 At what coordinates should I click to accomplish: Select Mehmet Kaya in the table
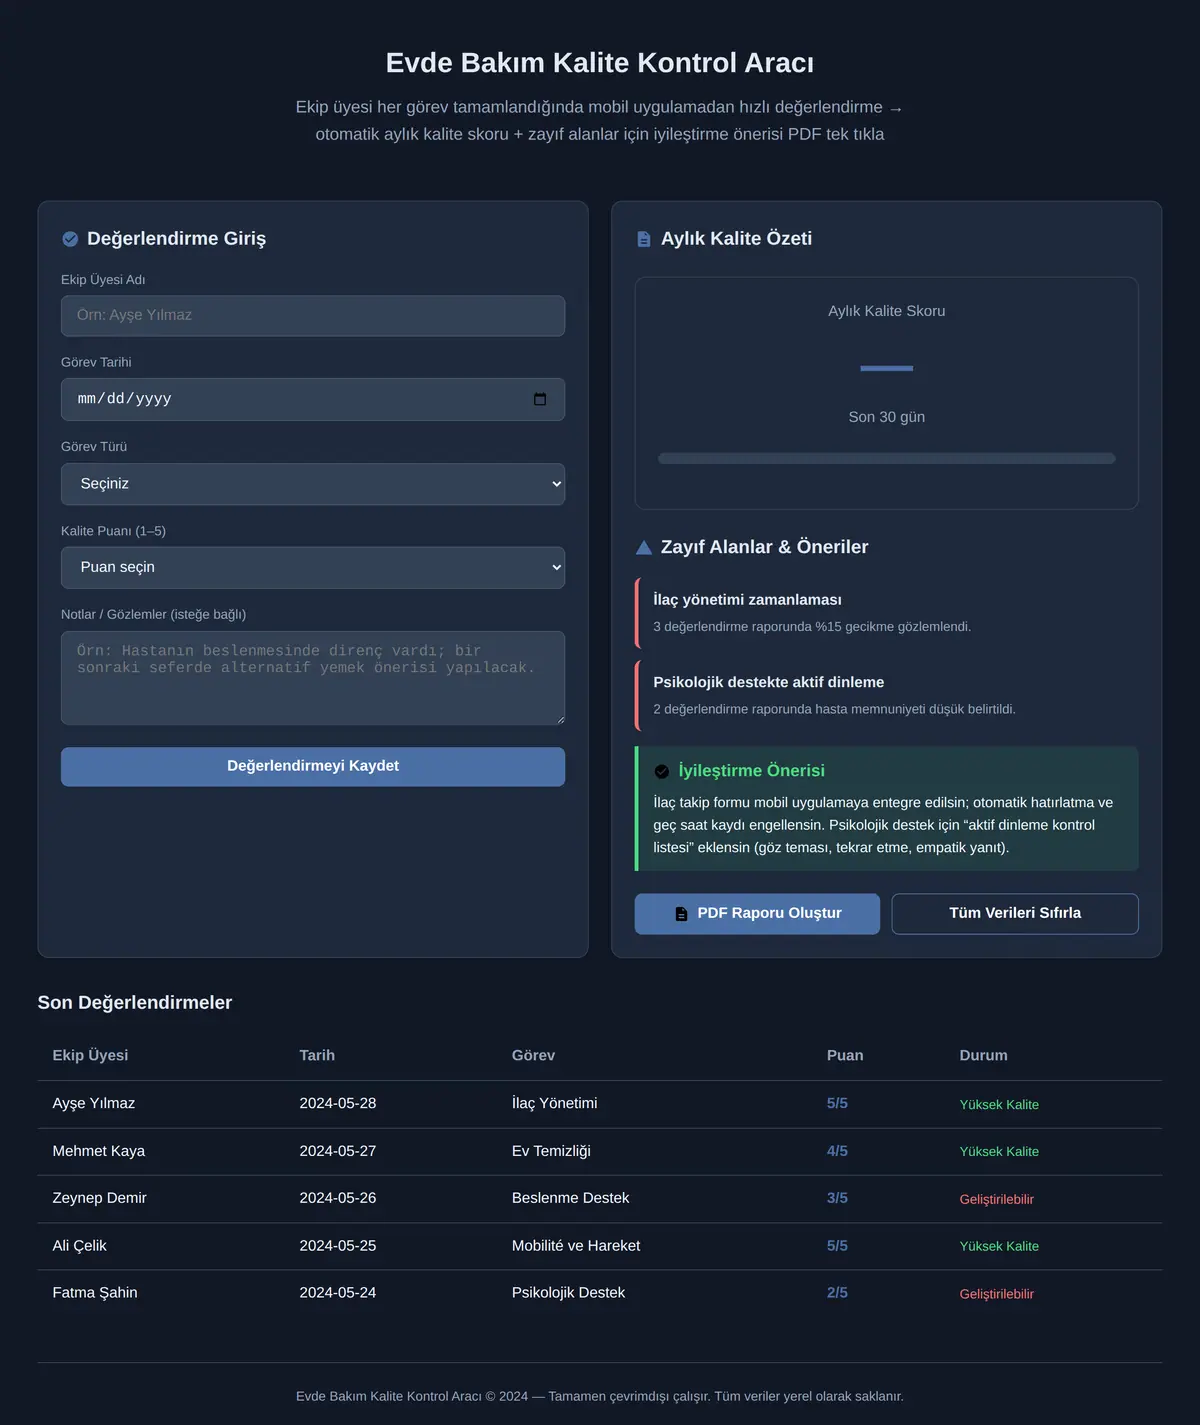pyautogui.click(x=99, y=1152)
